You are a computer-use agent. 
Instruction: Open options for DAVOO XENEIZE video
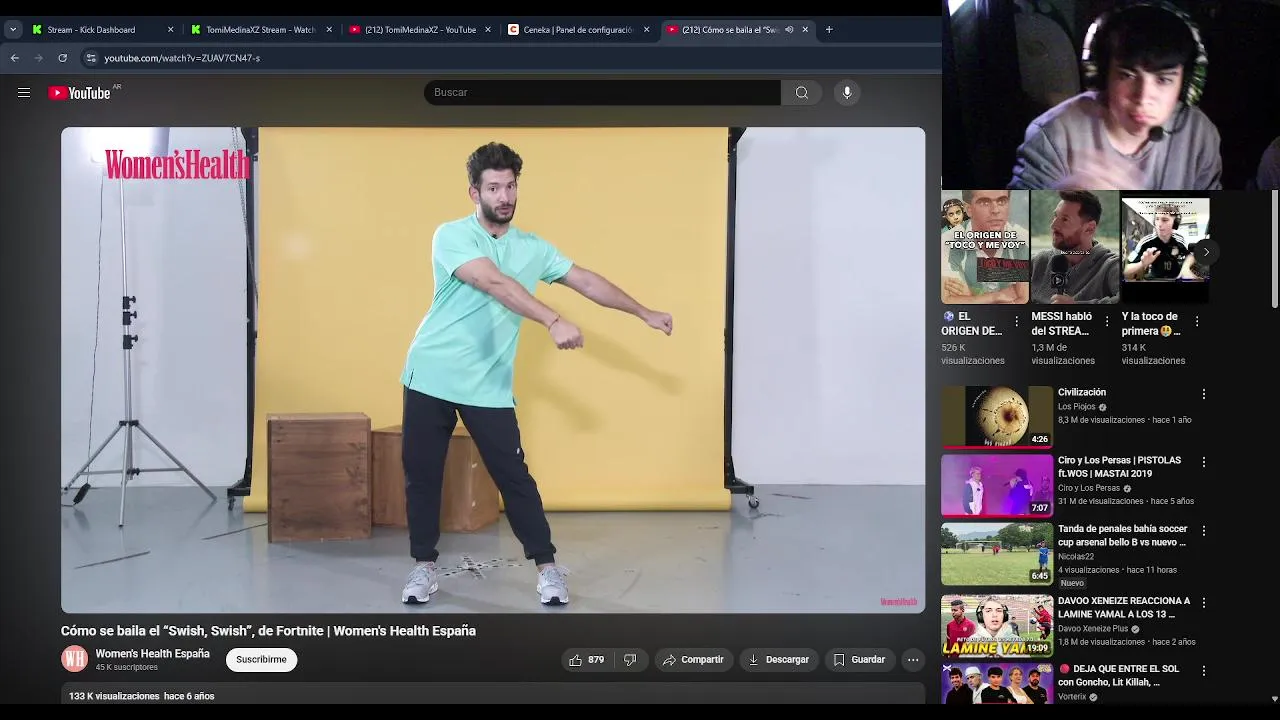(1204, 603)
